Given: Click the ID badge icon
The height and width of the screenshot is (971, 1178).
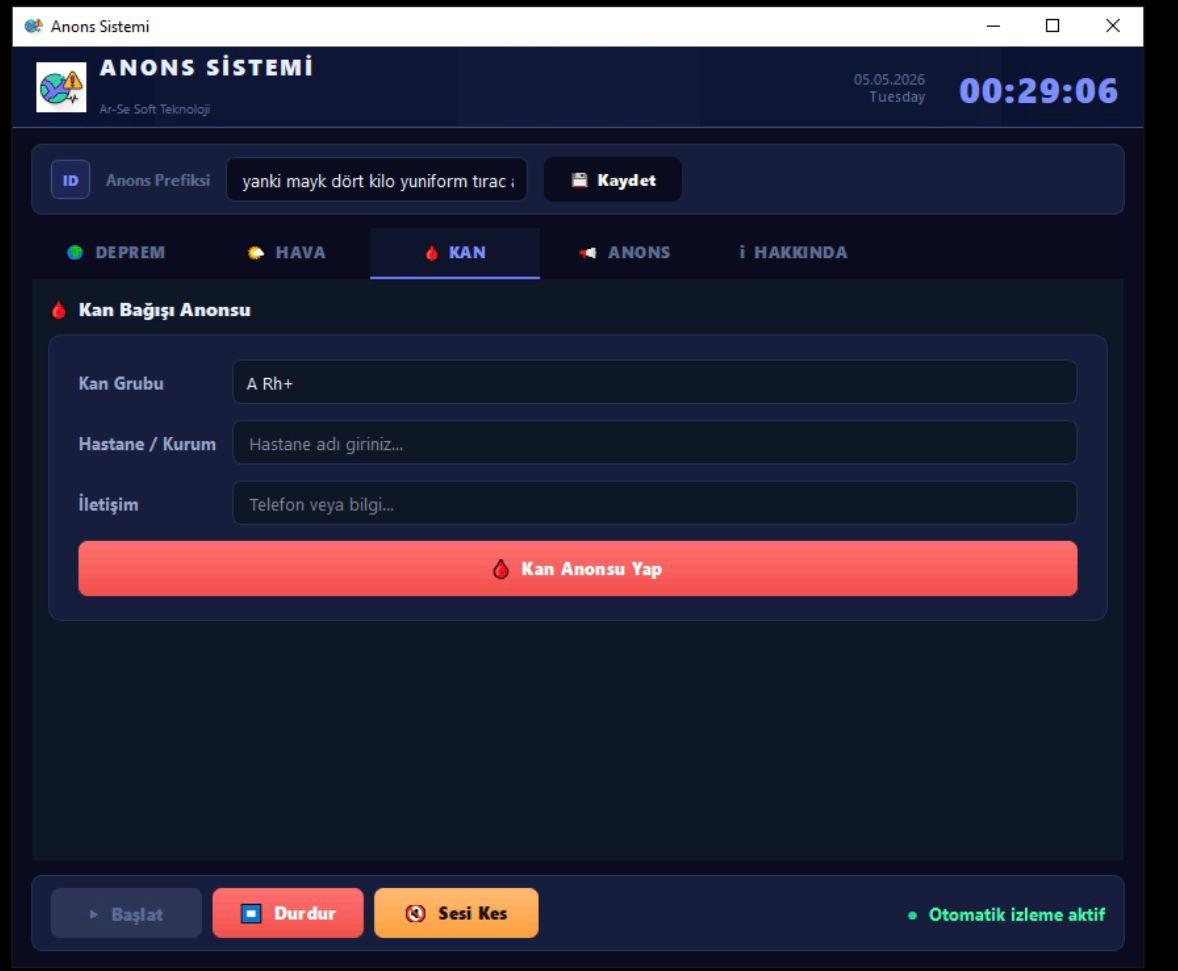Looking at the screenshot, I should point(70,180).
